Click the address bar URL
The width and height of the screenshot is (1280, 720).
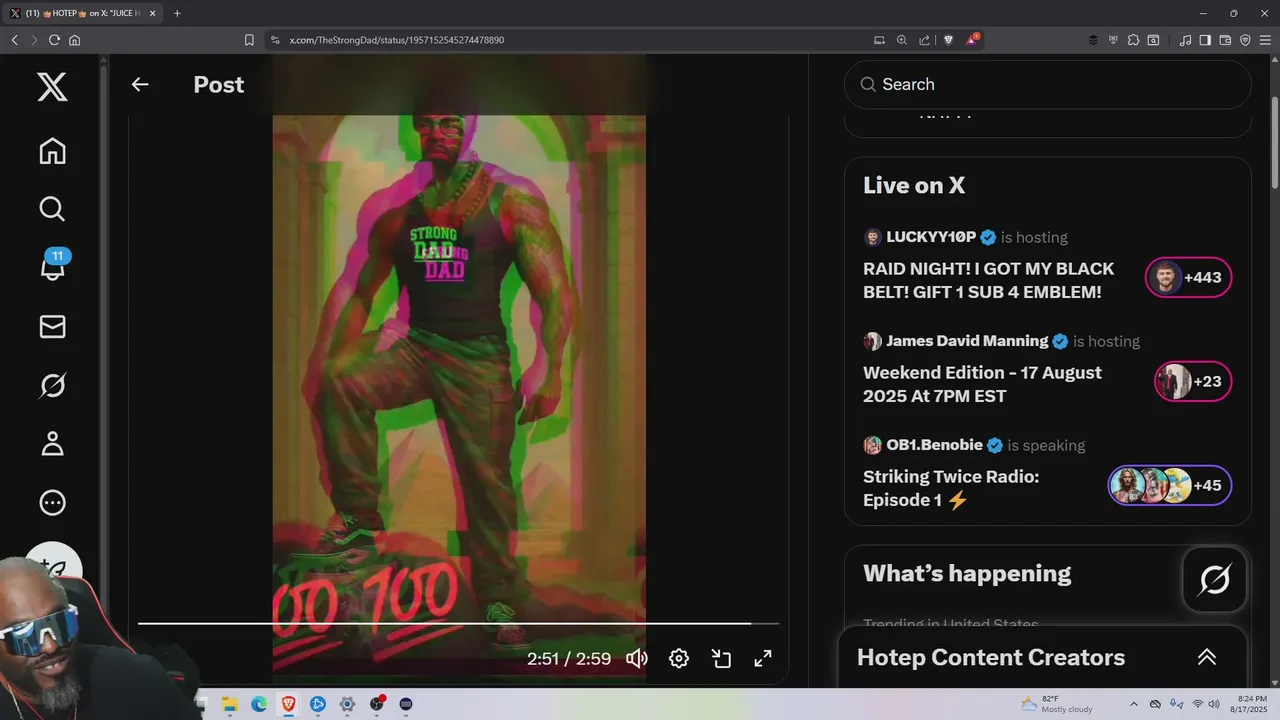[x=397, y=40]
